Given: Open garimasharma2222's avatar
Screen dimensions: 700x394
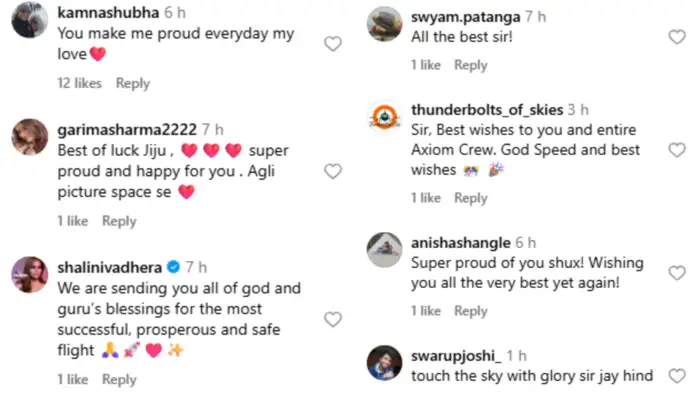Looking at the screenshot, I should click(29, 137).
